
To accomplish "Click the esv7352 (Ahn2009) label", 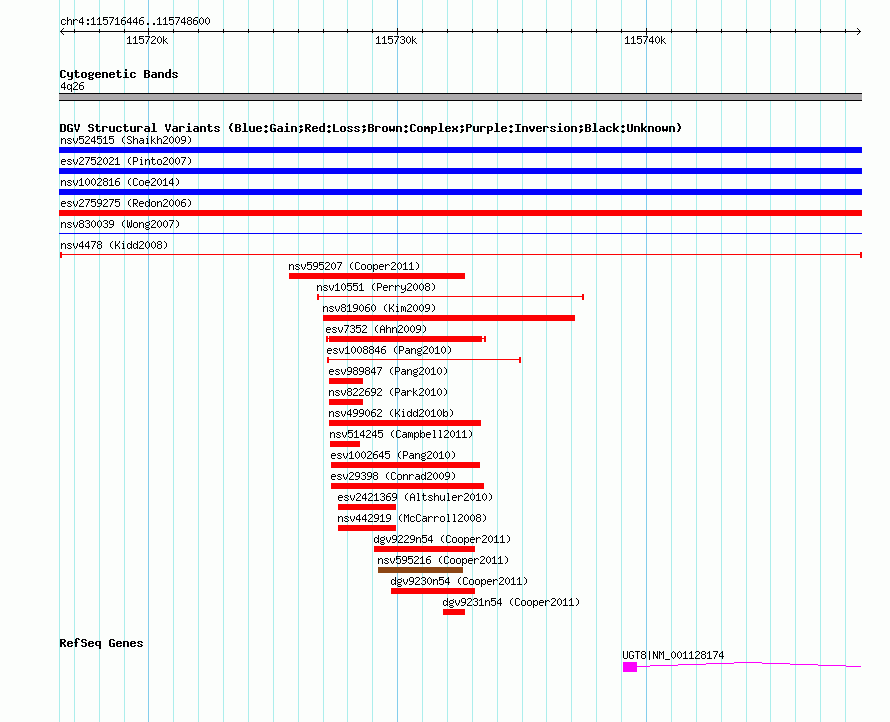I will point(376,329).
